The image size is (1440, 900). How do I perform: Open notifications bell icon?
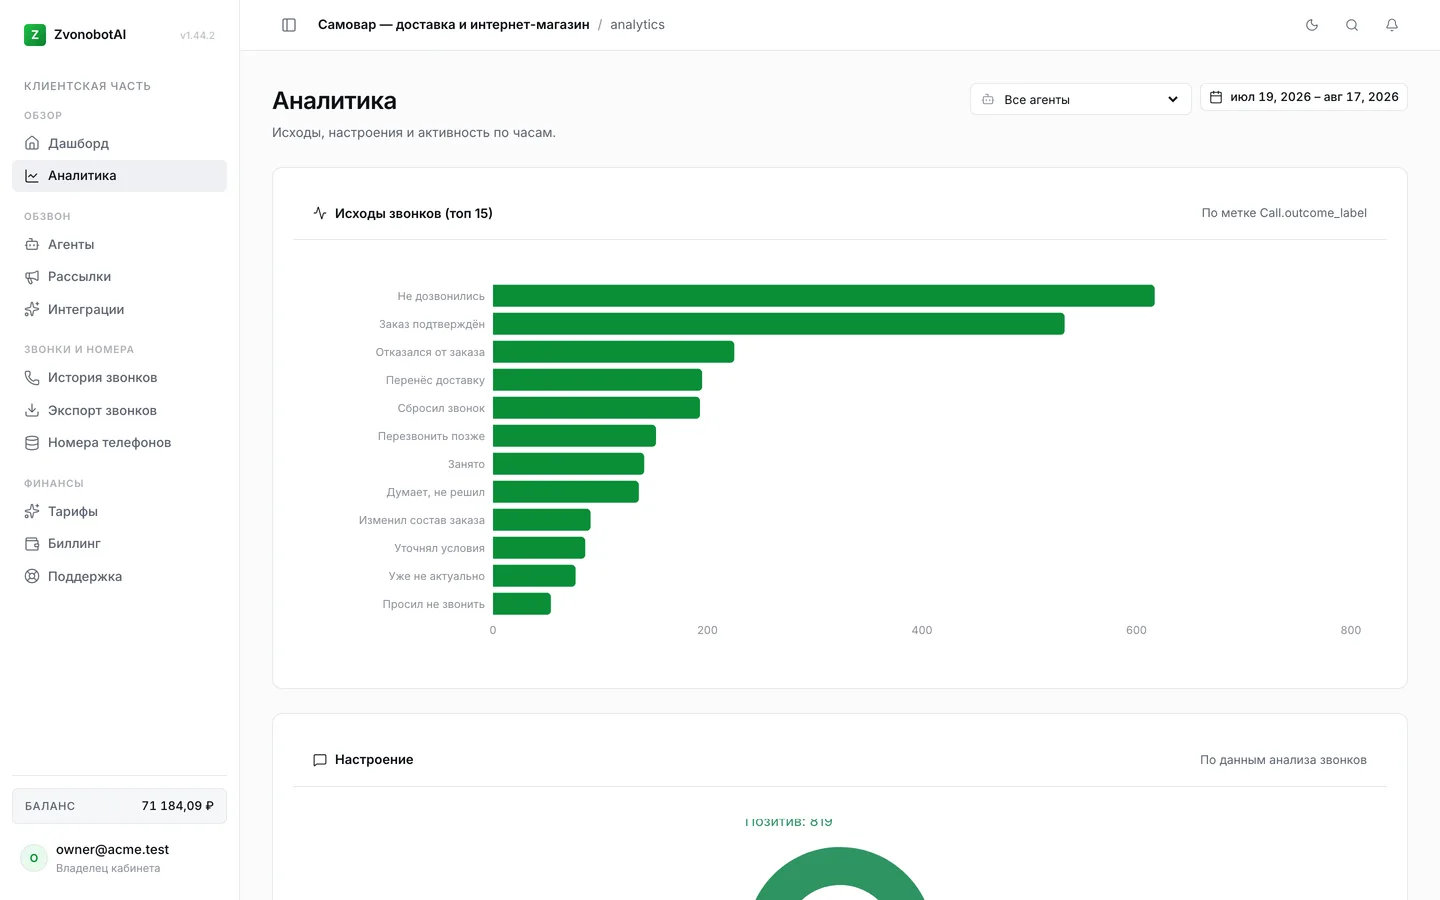pos(1392,25)
